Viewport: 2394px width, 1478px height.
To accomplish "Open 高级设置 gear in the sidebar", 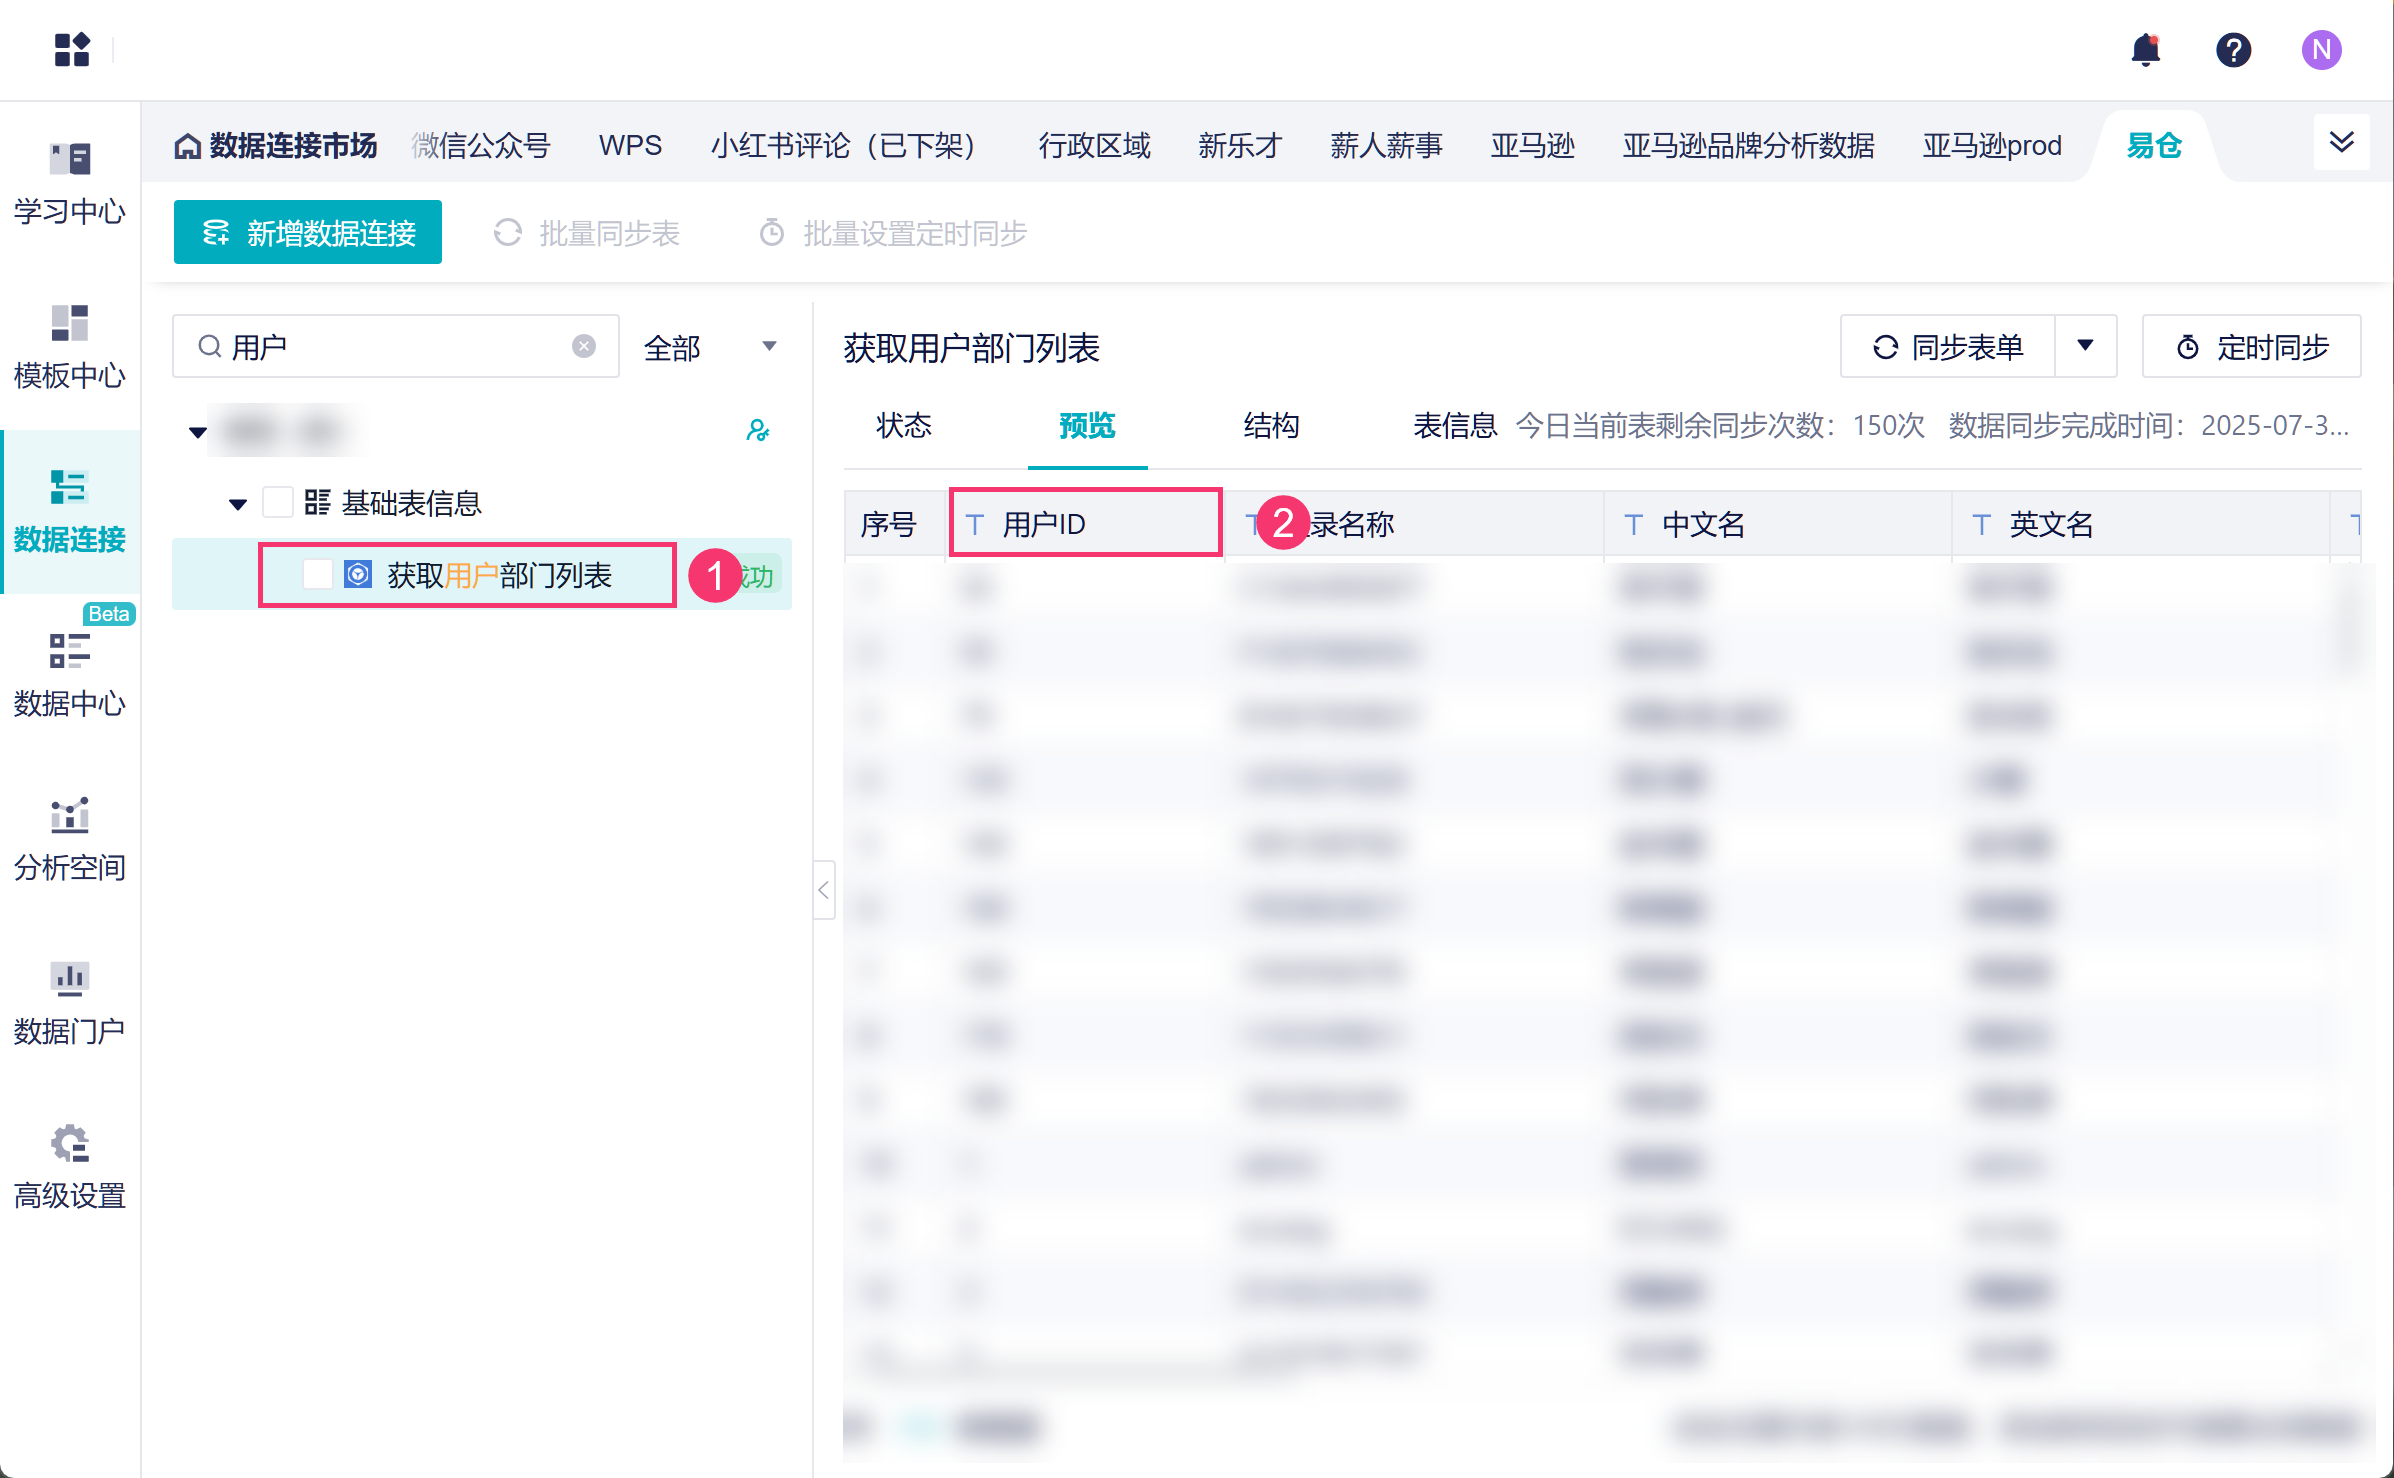I will click(70, 1166).
